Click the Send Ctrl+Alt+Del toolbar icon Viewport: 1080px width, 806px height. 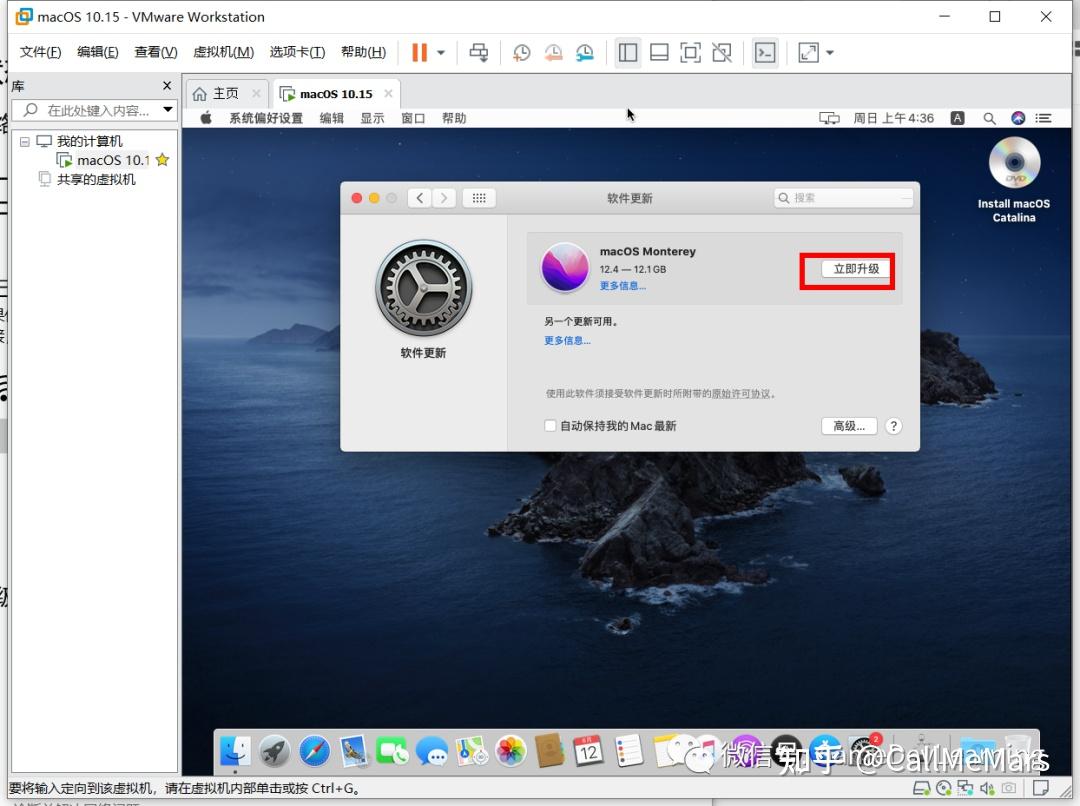click(x=479, y=52)
